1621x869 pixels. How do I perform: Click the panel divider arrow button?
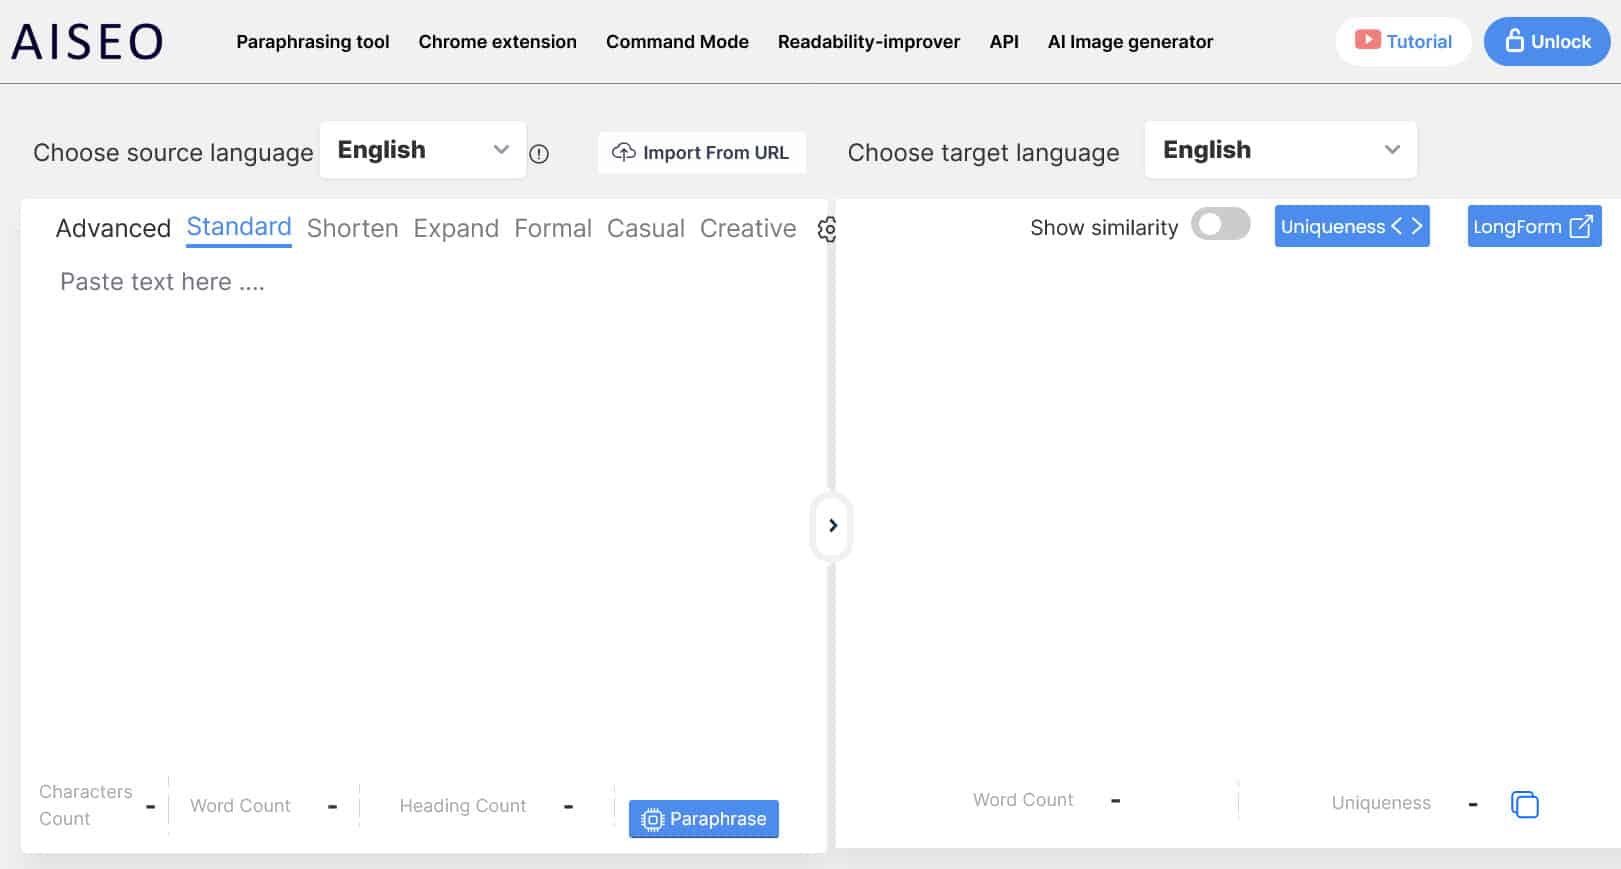pos(832,526)
